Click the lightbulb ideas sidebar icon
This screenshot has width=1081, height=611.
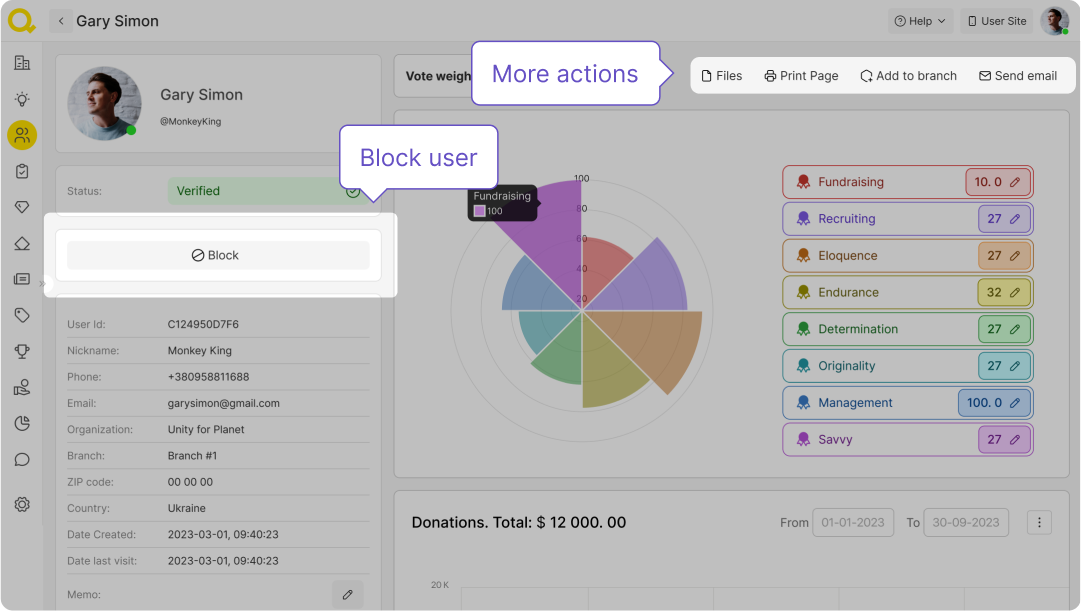tap(22, 99)
